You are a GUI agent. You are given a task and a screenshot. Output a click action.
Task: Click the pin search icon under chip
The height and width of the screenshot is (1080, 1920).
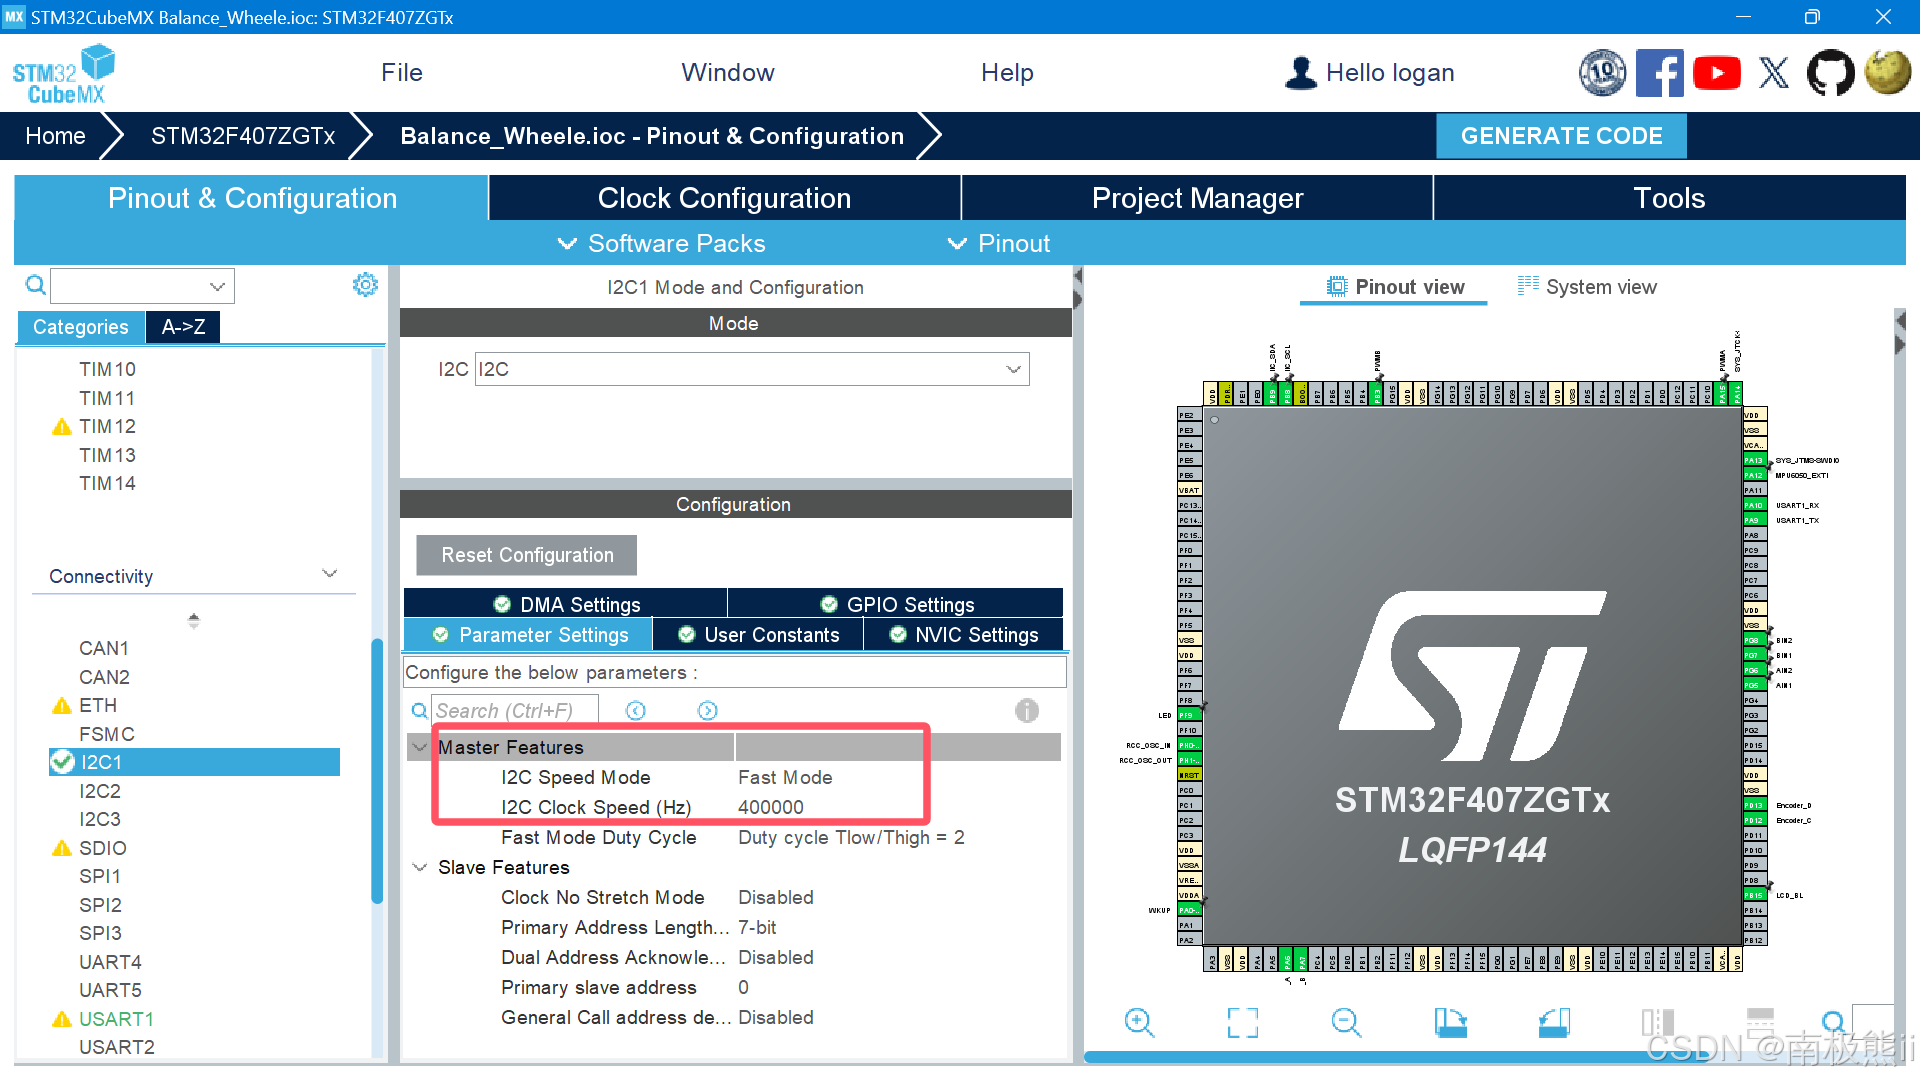coord(1833,1022)
